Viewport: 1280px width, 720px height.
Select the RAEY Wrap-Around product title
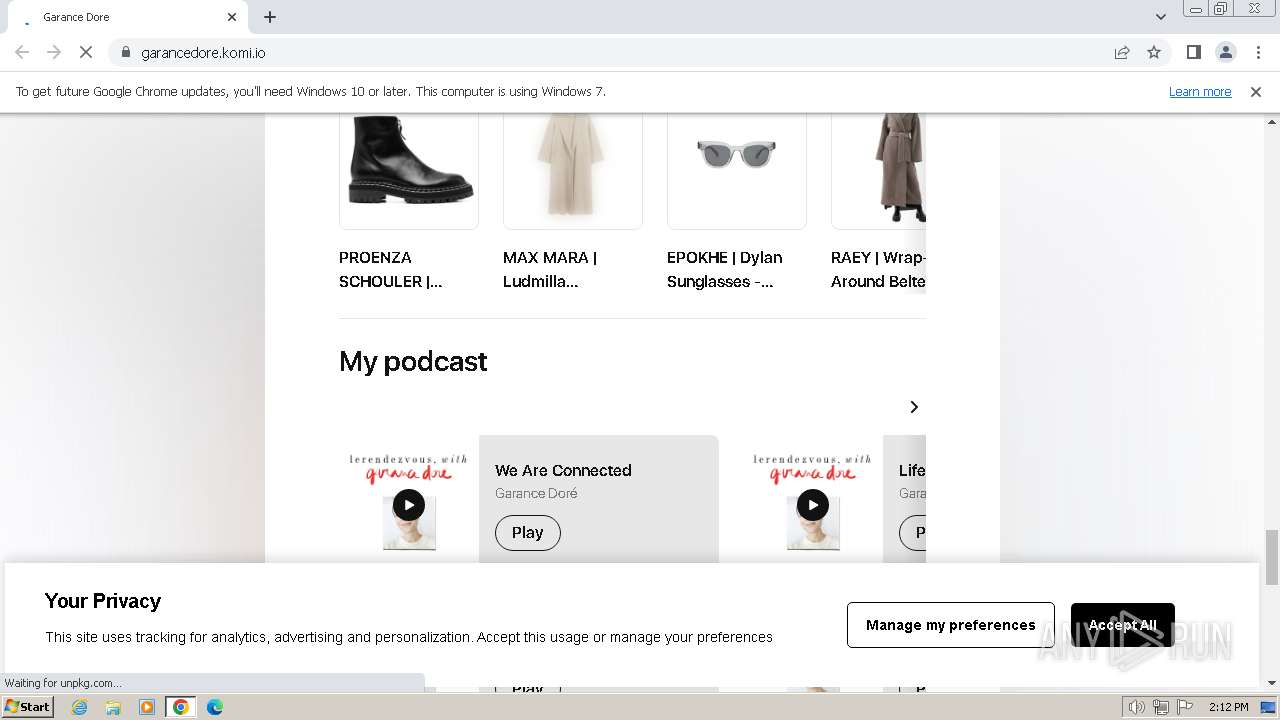pos(878,269)
